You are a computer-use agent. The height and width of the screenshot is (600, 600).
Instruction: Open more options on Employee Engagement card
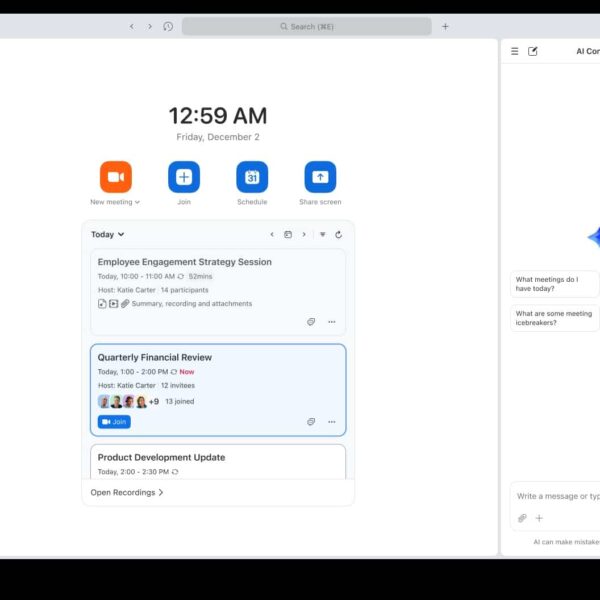(332, 322)
